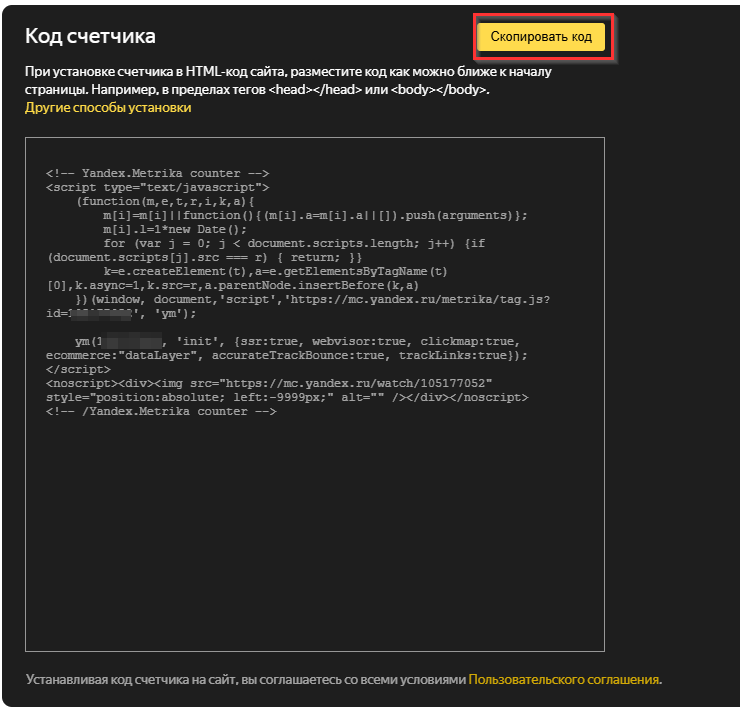Click inside the counter code text area
740x720 pixels.
pyautogui.click(x=314, y=530)
